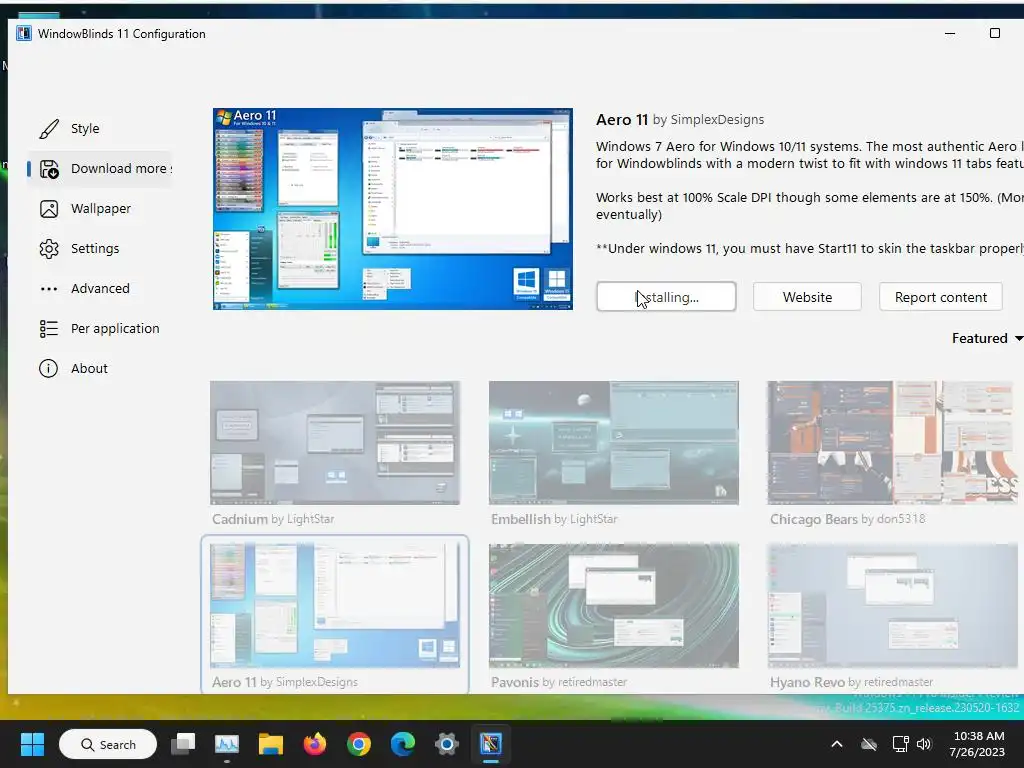Click the large Aero 11 preview image
Screen dimensions: 1024x768
click(392, 209)
